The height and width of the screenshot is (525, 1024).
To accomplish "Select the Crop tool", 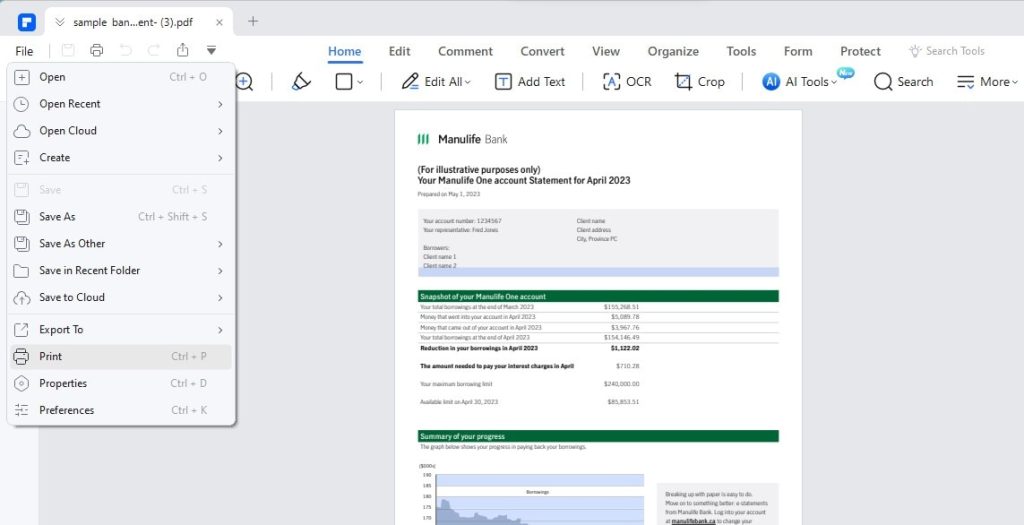I will (700, 82).
